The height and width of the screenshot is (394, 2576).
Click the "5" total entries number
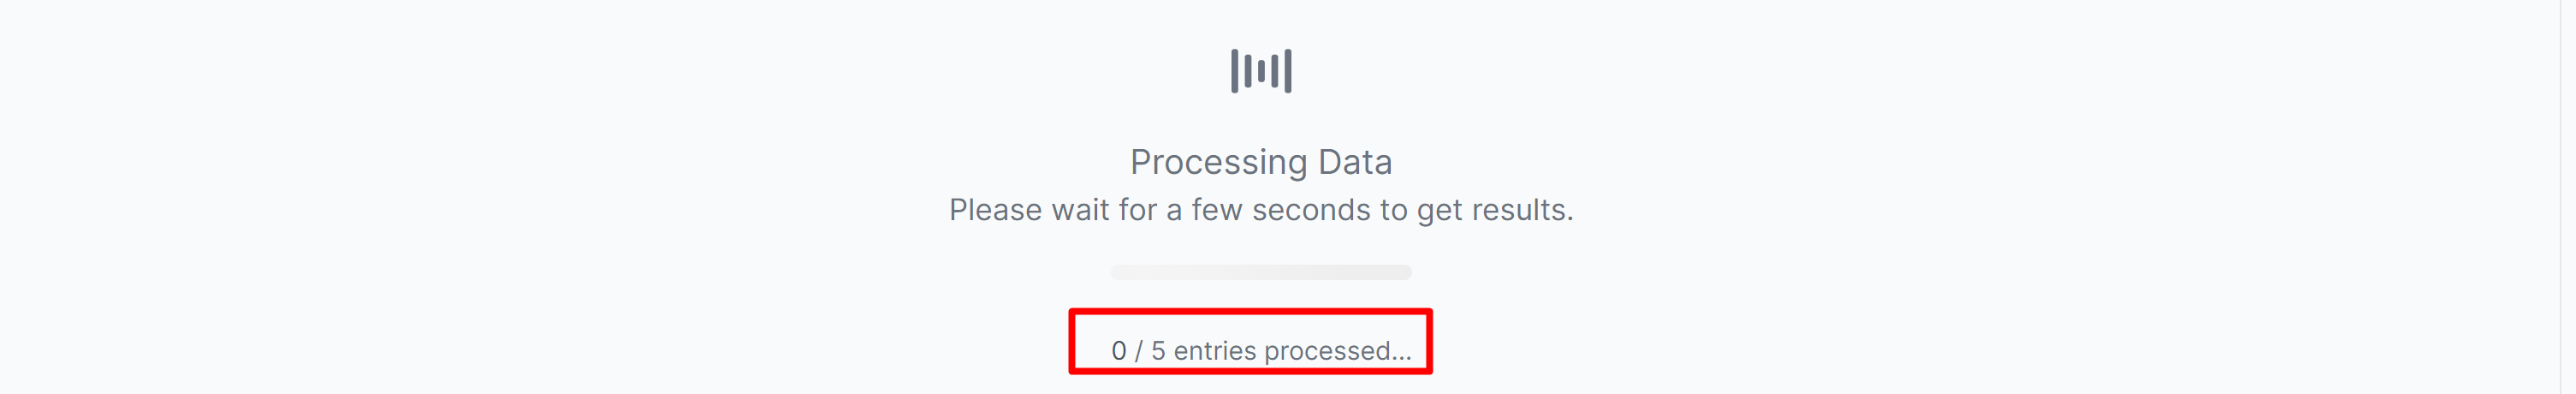pos(1158,351)
